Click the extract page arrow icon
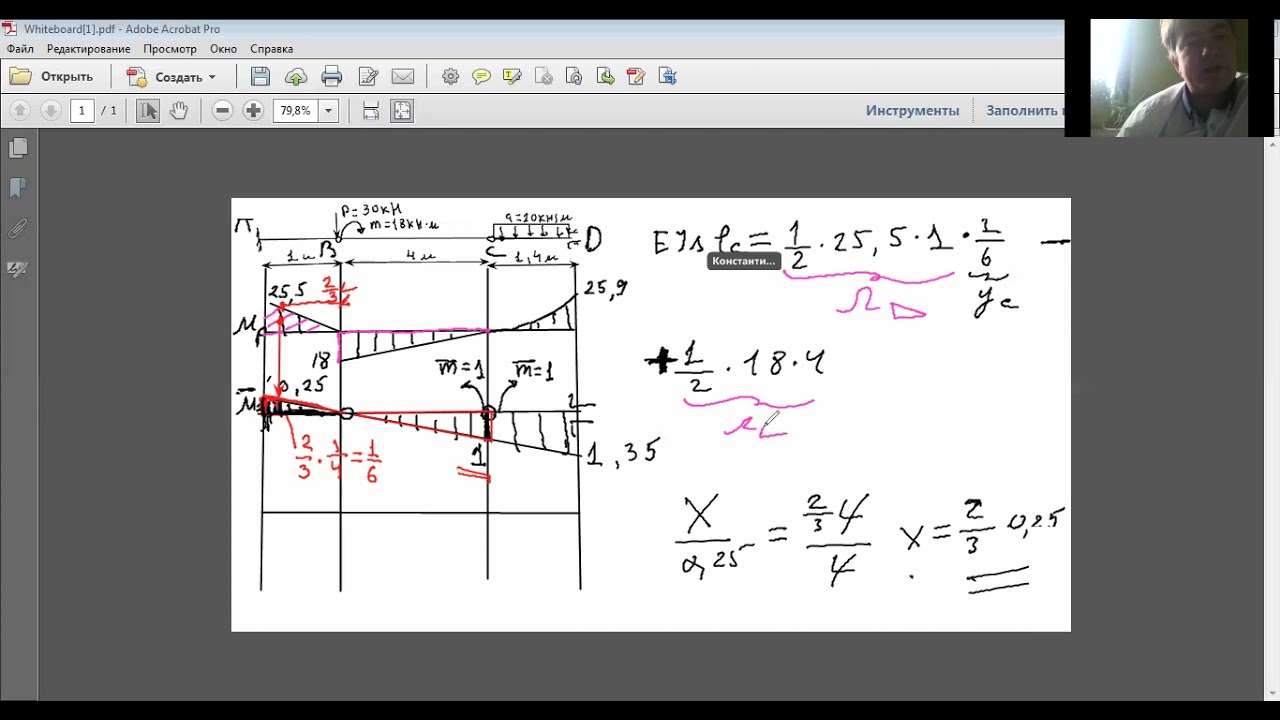The image size is (1280, 720). pyautogui.click(x=605, y=77)
